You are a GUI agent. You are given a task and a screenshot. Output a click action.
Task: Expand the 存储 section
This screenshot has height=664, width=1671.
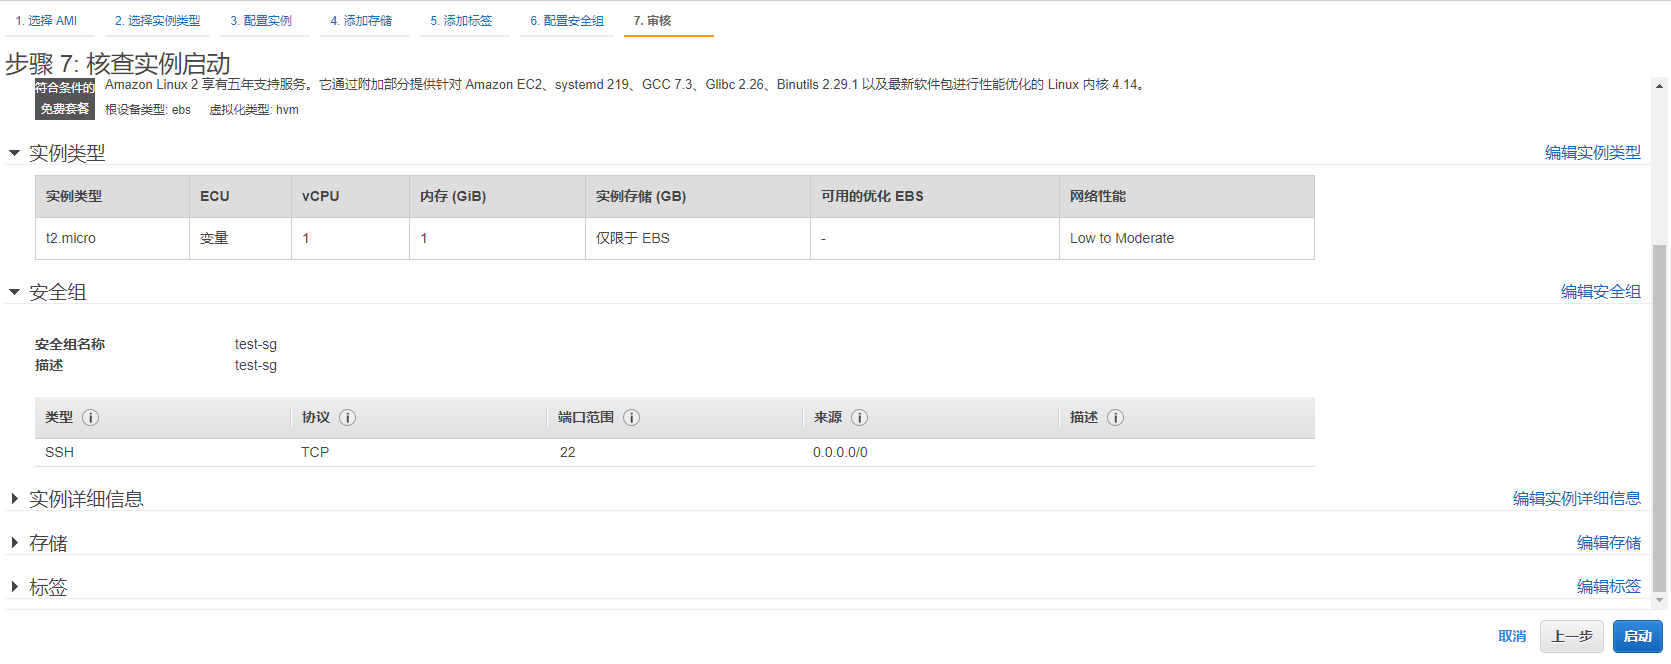point(15,542)
